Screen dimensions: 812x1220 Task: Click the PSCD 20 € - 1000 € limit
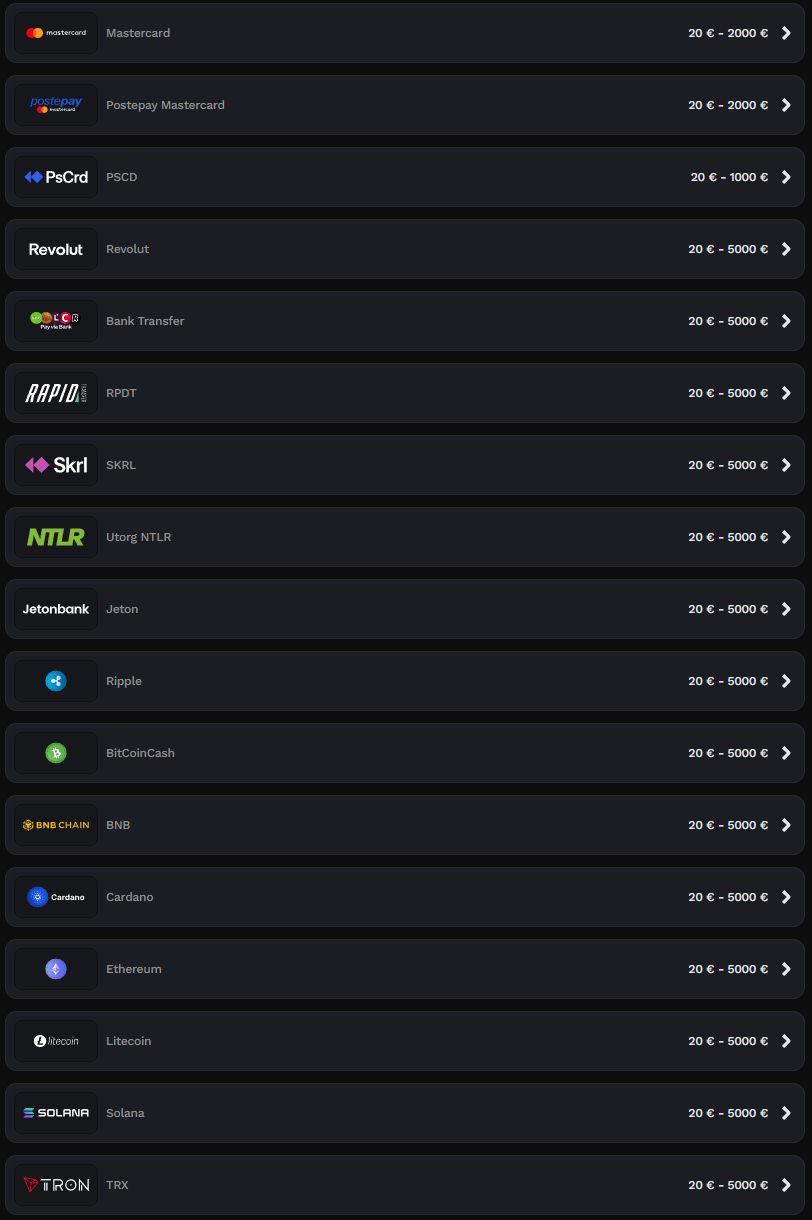[729, 177]
